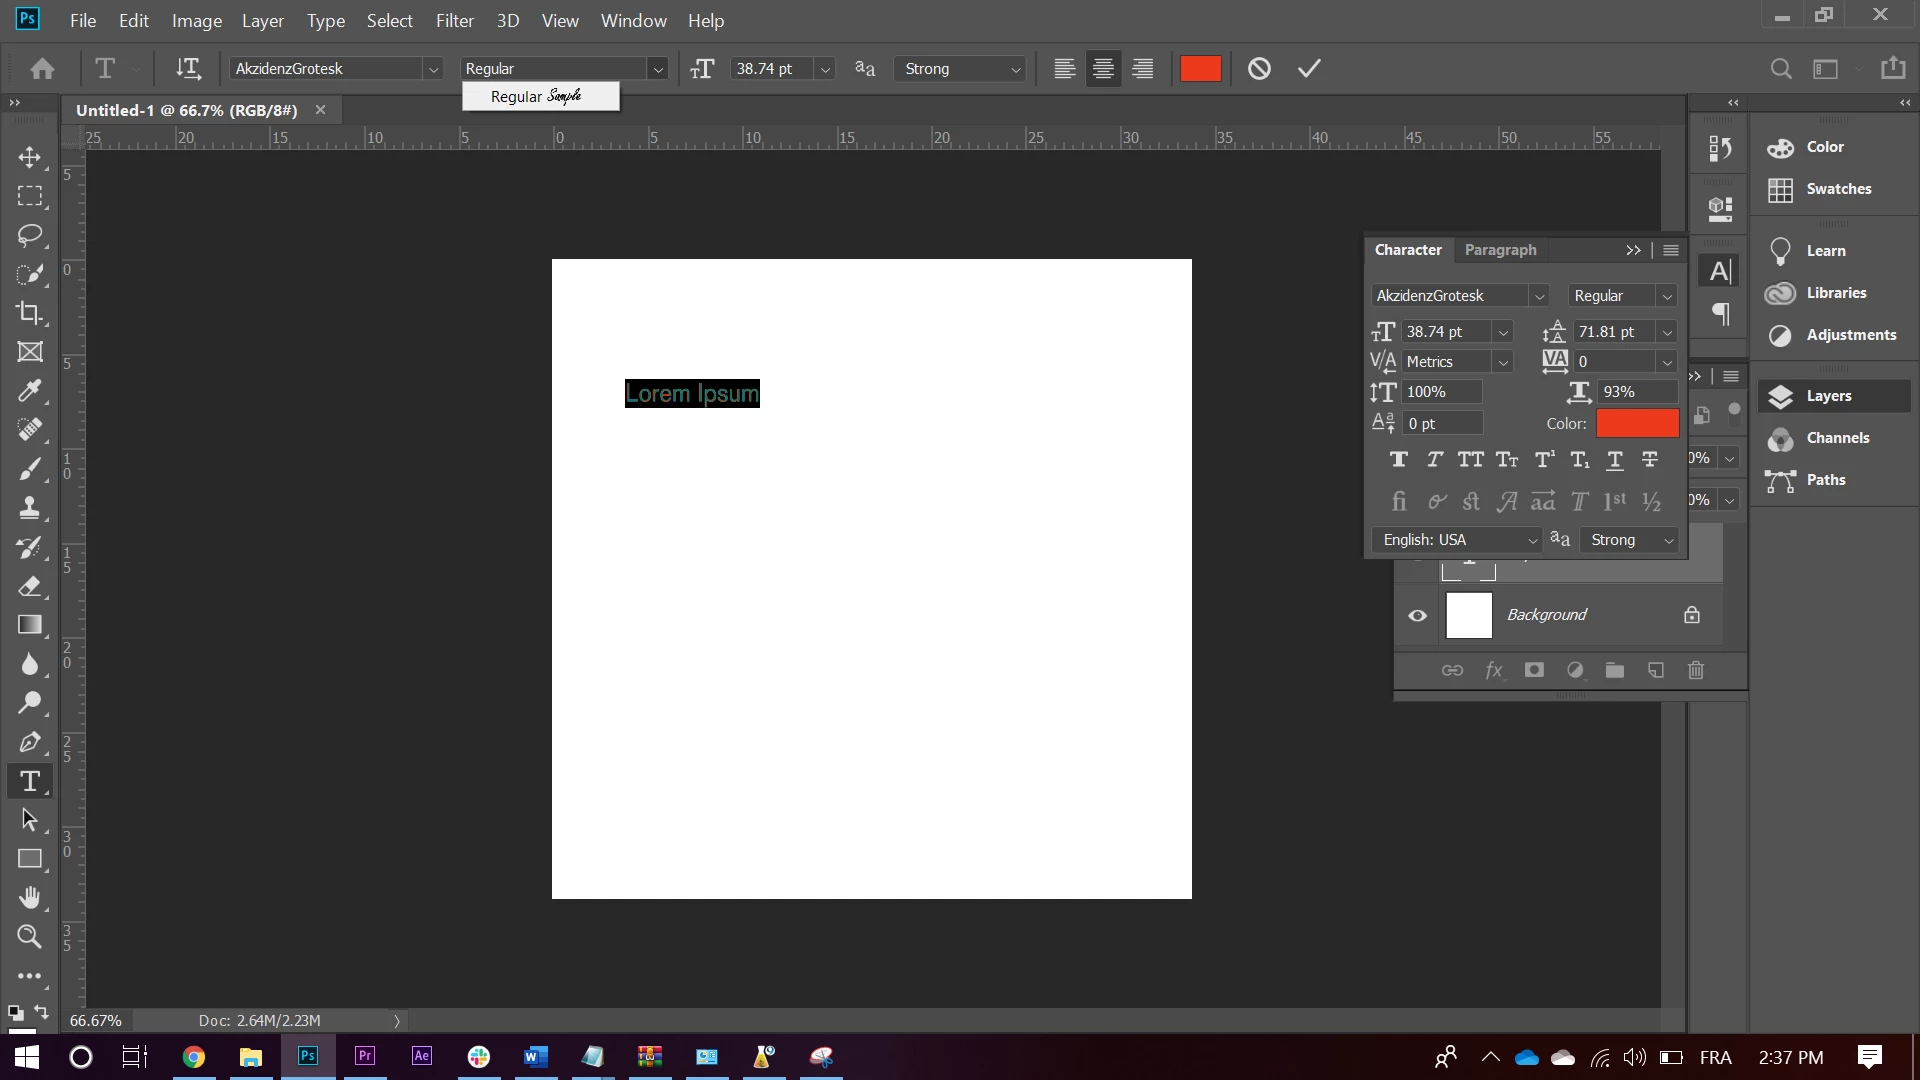
Task: Toggle Underline in Character panel
Action: [1614, 459]
